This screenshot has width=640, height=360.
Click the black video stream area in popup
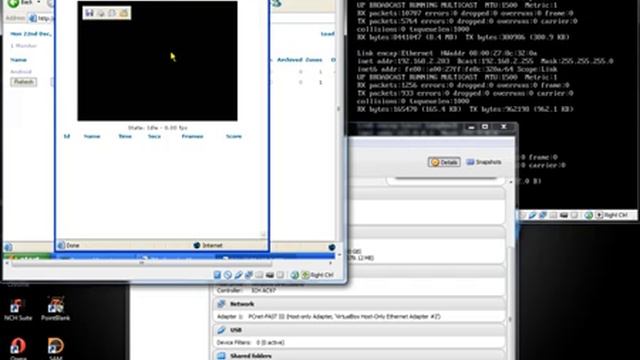click(x=158, y=61)
